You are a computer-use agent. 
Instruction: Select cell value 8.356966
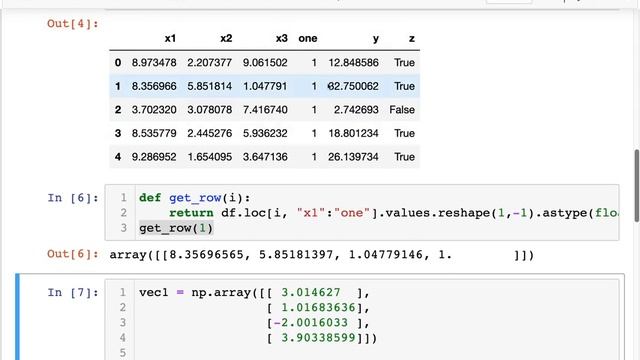[x=154, y=86]
